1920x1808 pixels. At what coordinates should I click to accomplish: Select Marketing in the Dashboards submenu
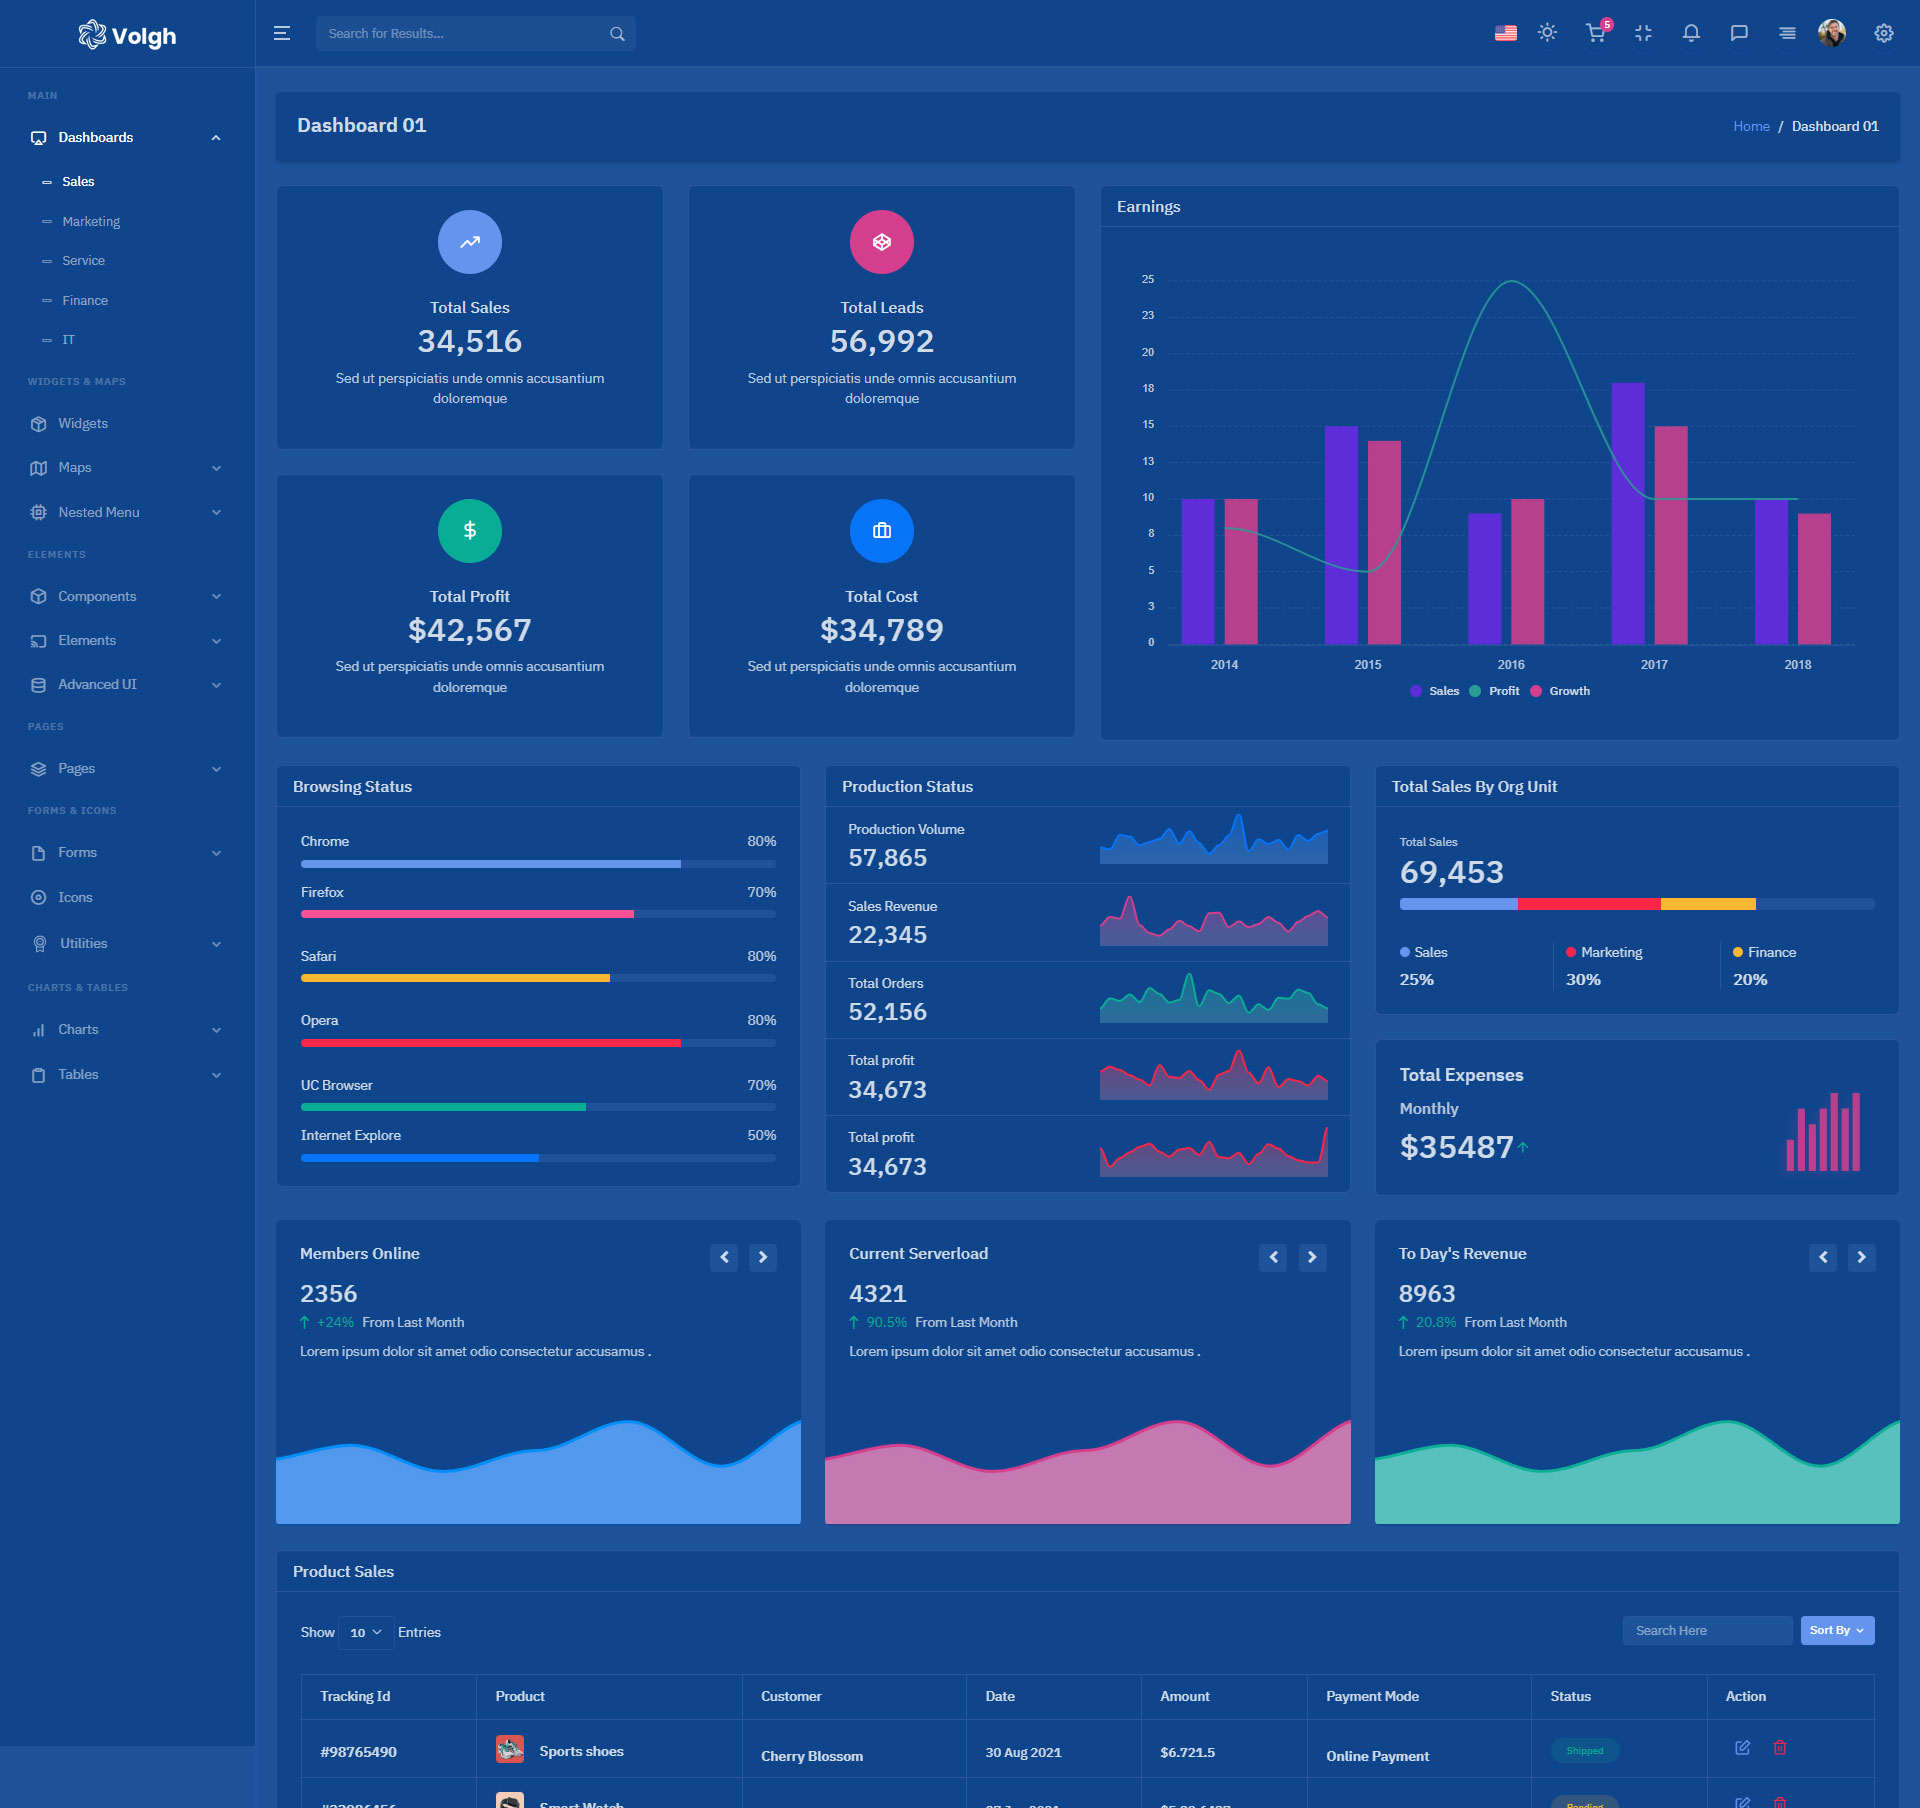pos(91,221)
